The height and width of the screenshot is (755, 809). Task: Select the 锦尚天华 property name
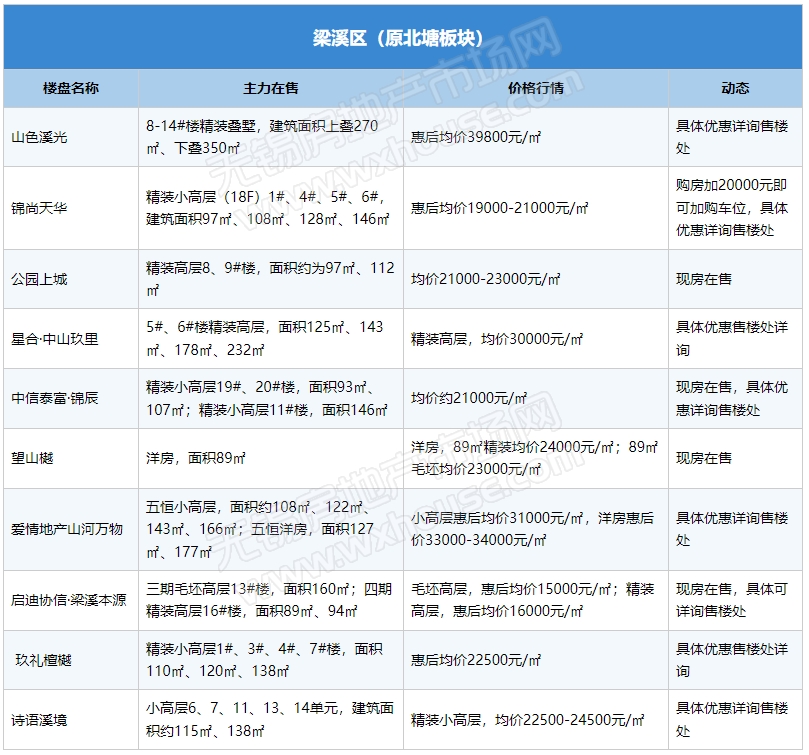(39, 208)
